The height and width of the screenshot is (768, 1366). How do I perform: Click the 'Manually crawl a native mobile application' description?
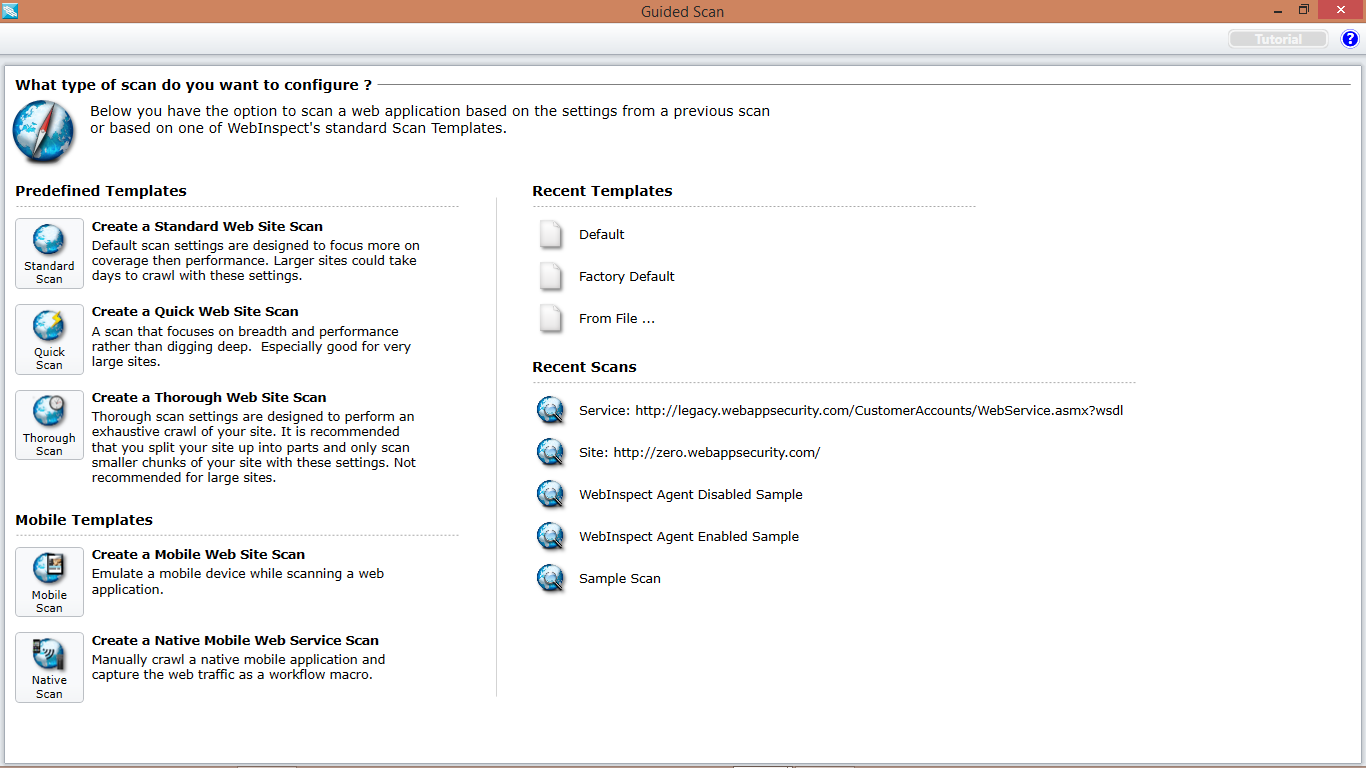[239, 667]
